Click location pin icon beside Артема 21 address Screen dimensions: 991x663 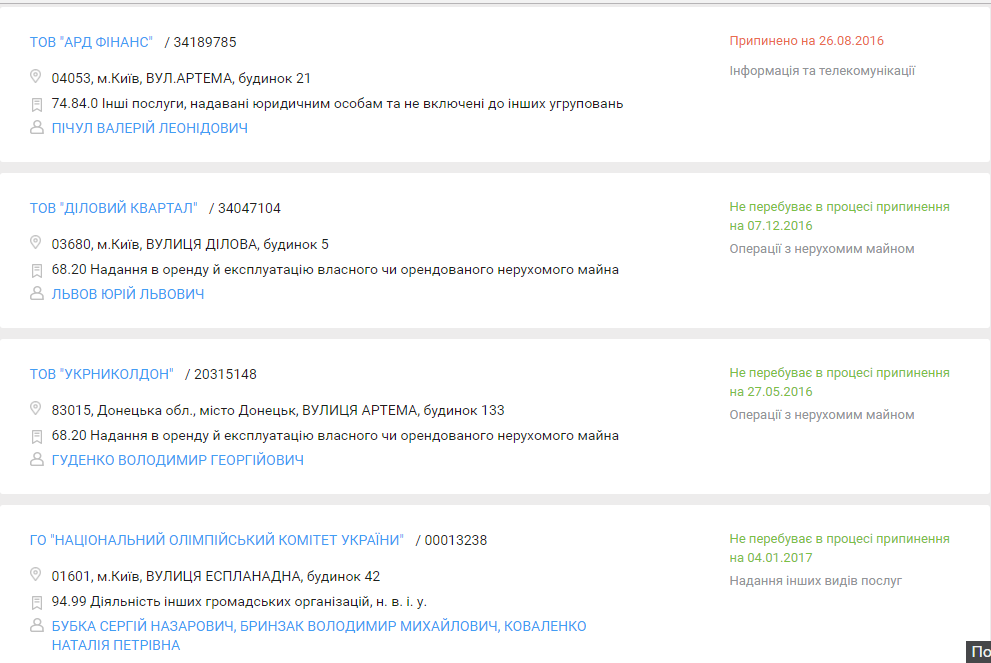click(36, 77)
